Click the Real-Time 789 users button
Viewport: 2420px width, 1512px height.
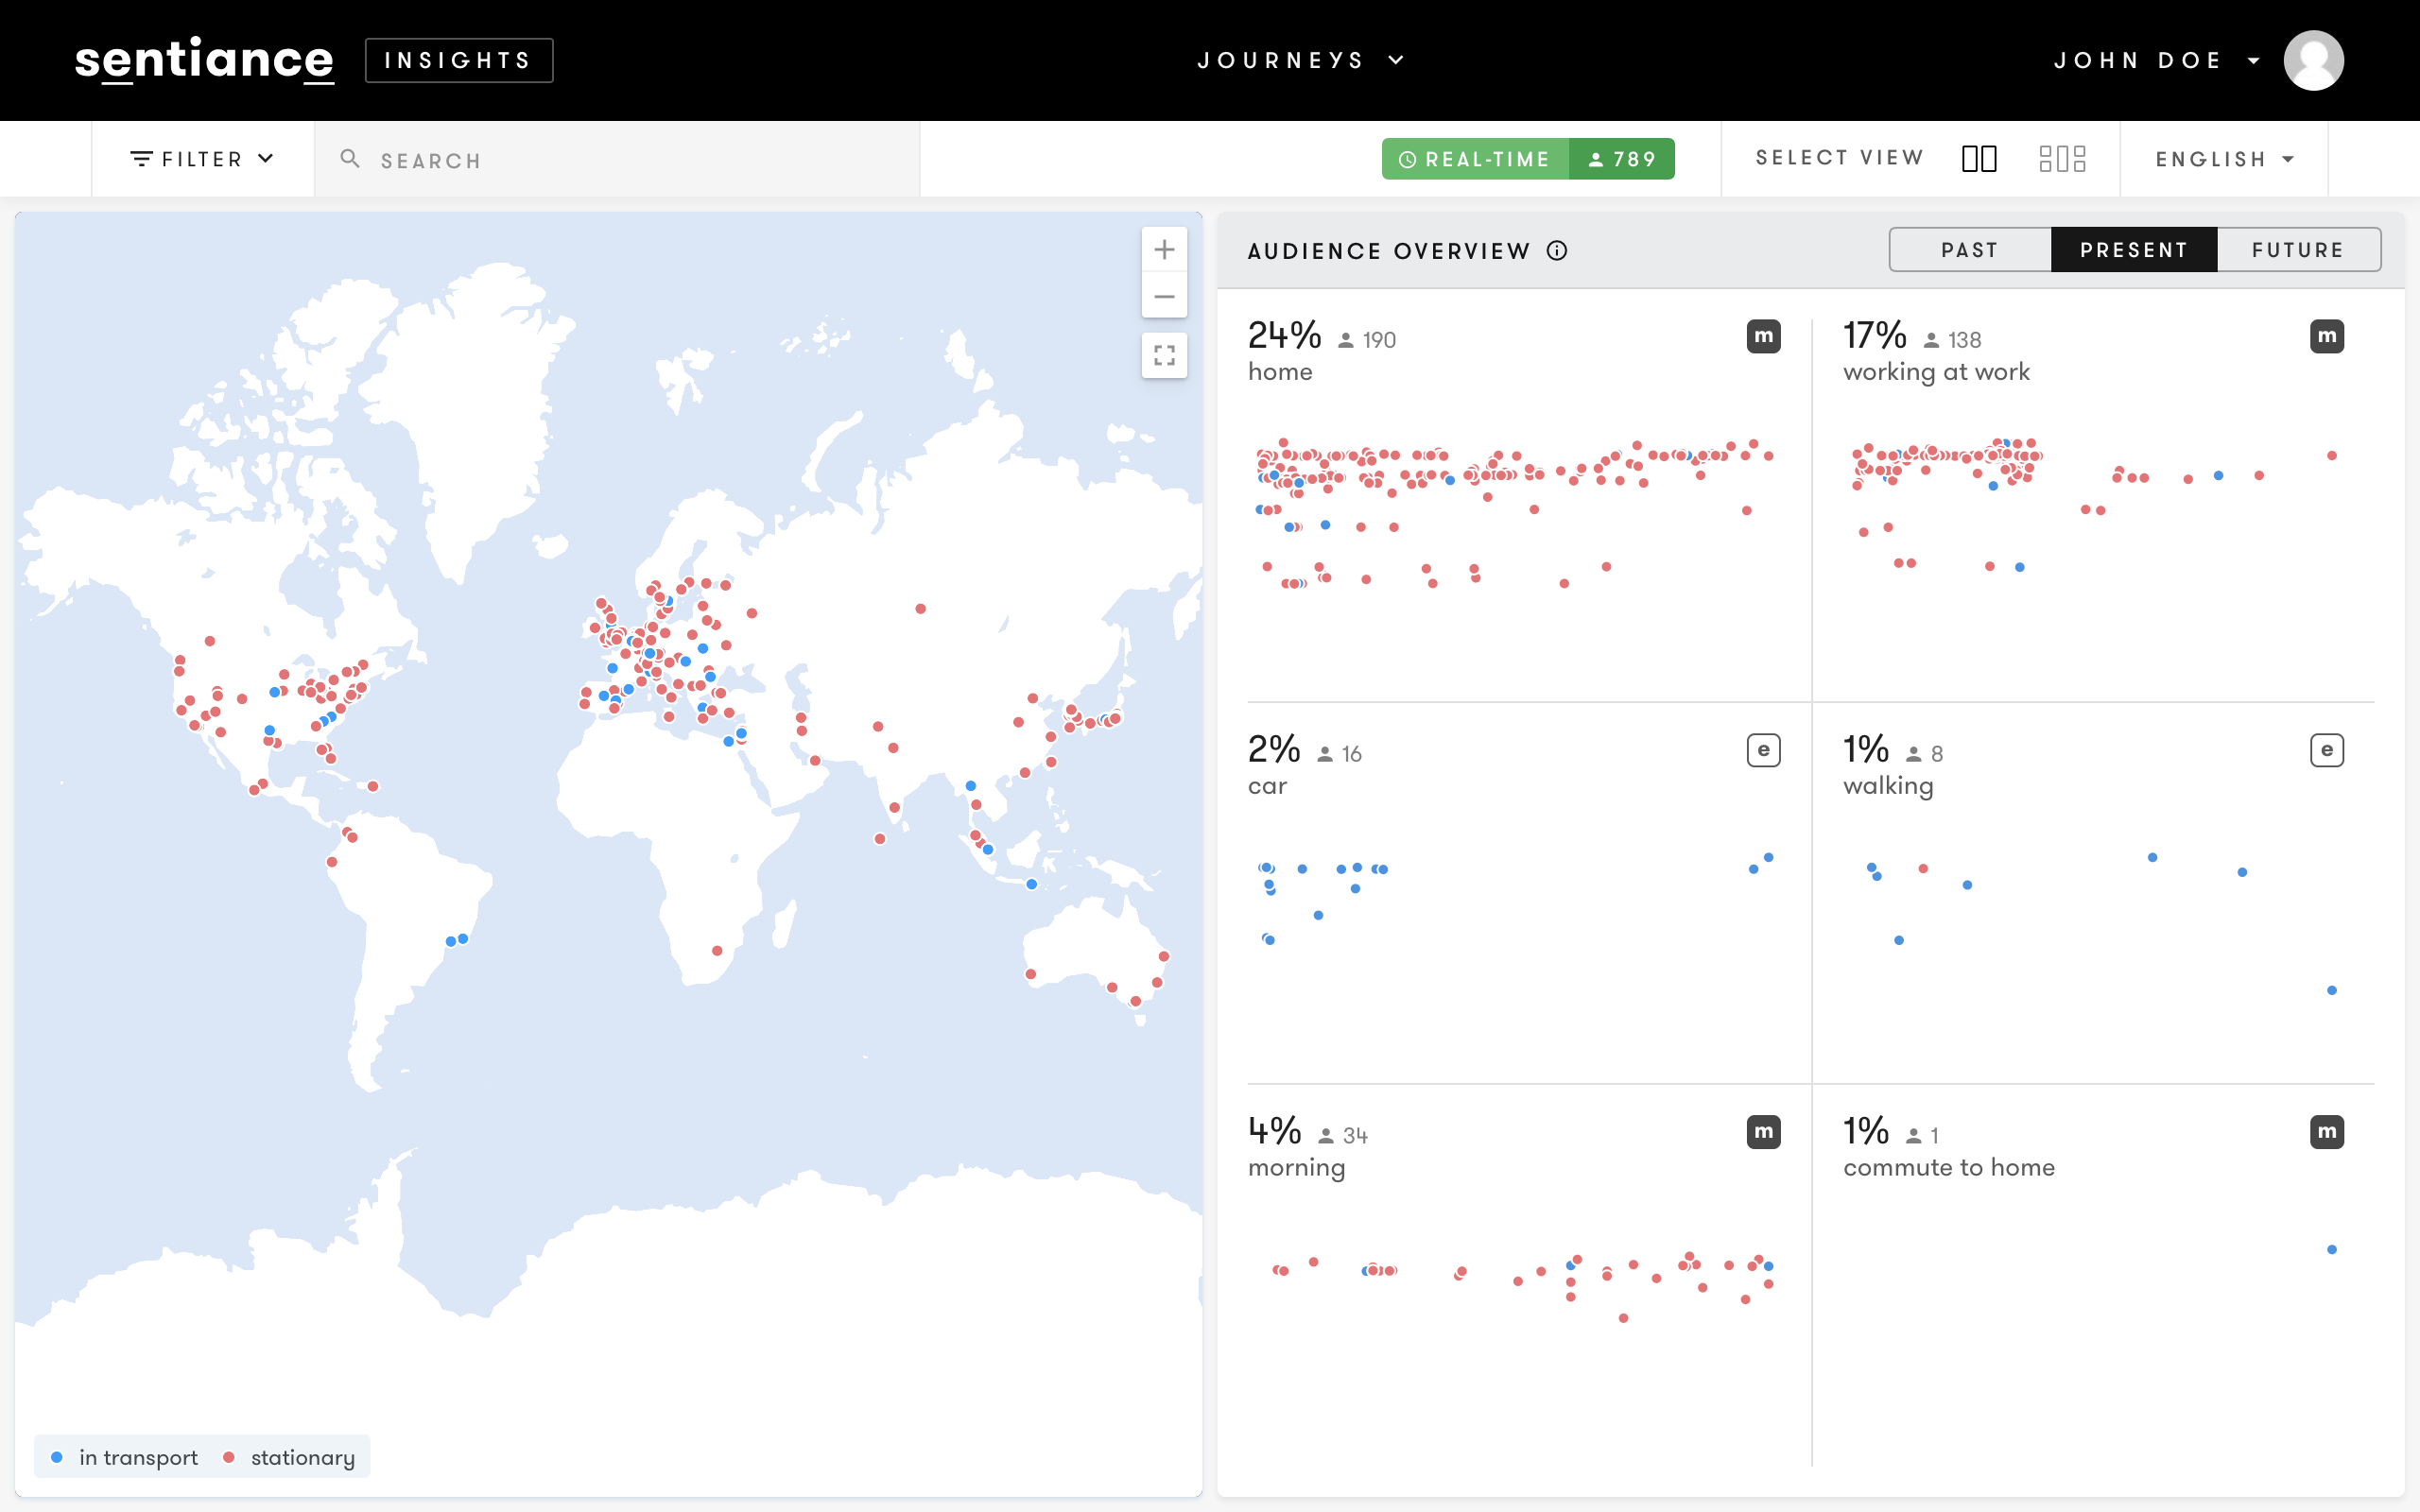(x=1527, y=159)
